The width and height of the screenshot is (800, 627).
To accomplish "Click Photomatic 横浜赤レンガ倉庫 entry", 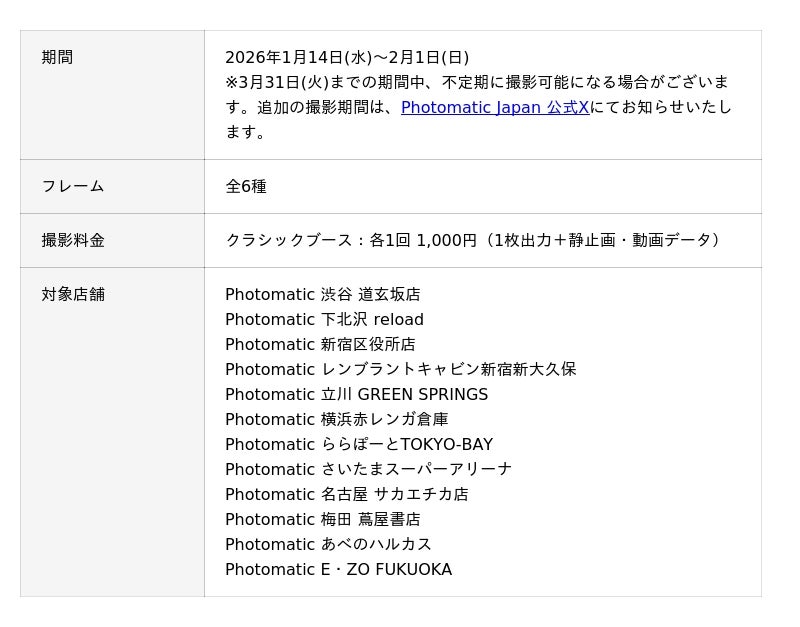I will click(x=336, y=419).
